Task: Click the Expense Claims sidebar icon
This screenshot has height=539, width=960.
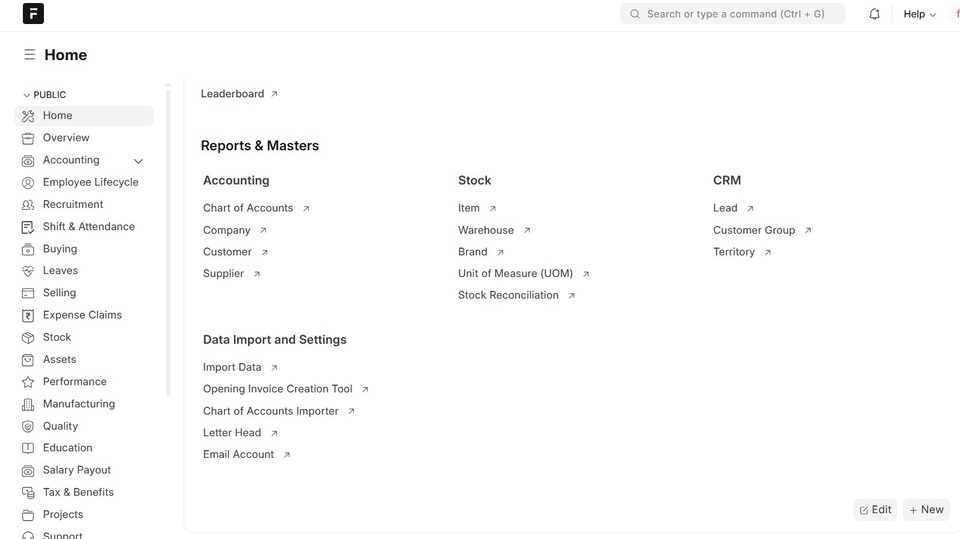Action: [x=28, y=315]
